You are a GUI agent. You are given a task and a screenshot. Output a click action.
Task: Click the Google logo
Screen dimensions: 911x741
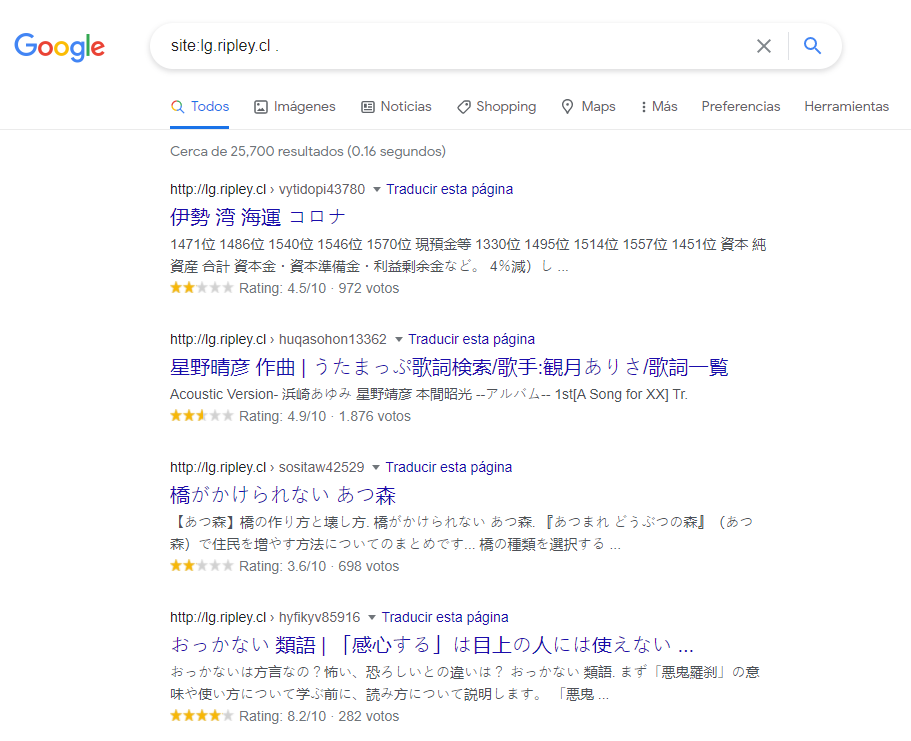coord(60,46)
